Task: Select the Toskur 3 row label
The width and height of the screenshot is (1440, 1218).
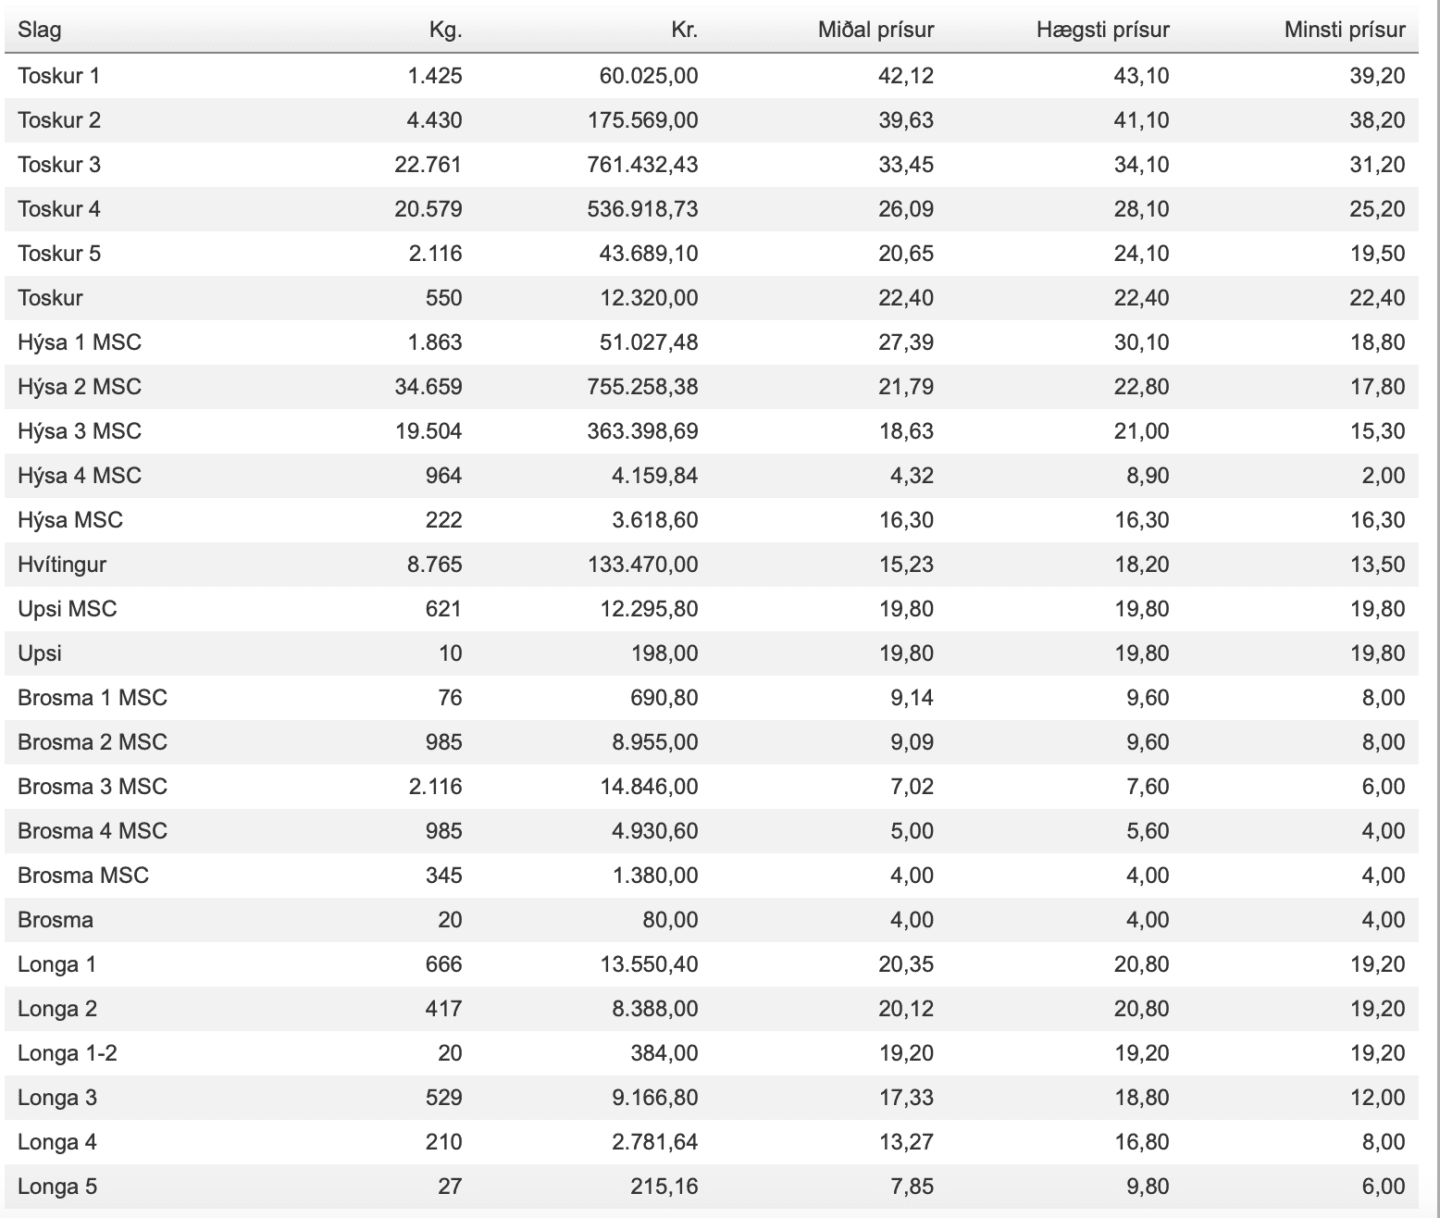Action: coord(59,165)
